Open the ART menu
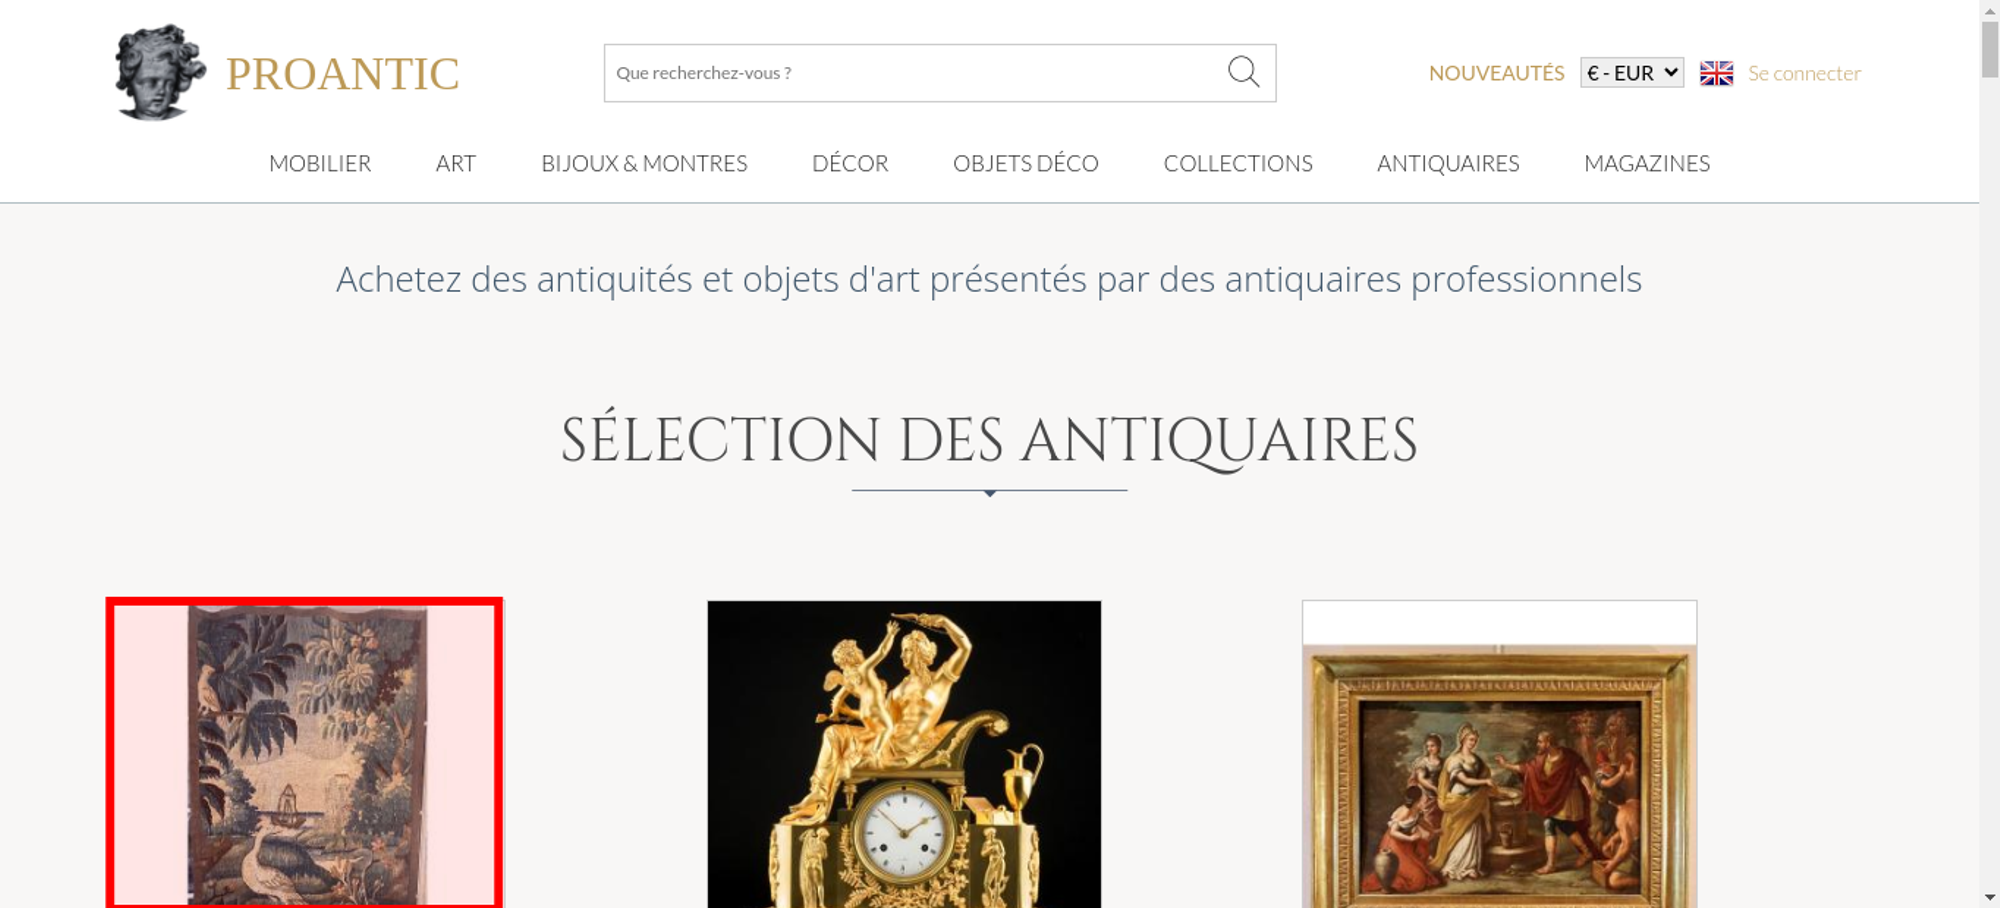This screenshot has width=2000, height=908. coord(456,163)
